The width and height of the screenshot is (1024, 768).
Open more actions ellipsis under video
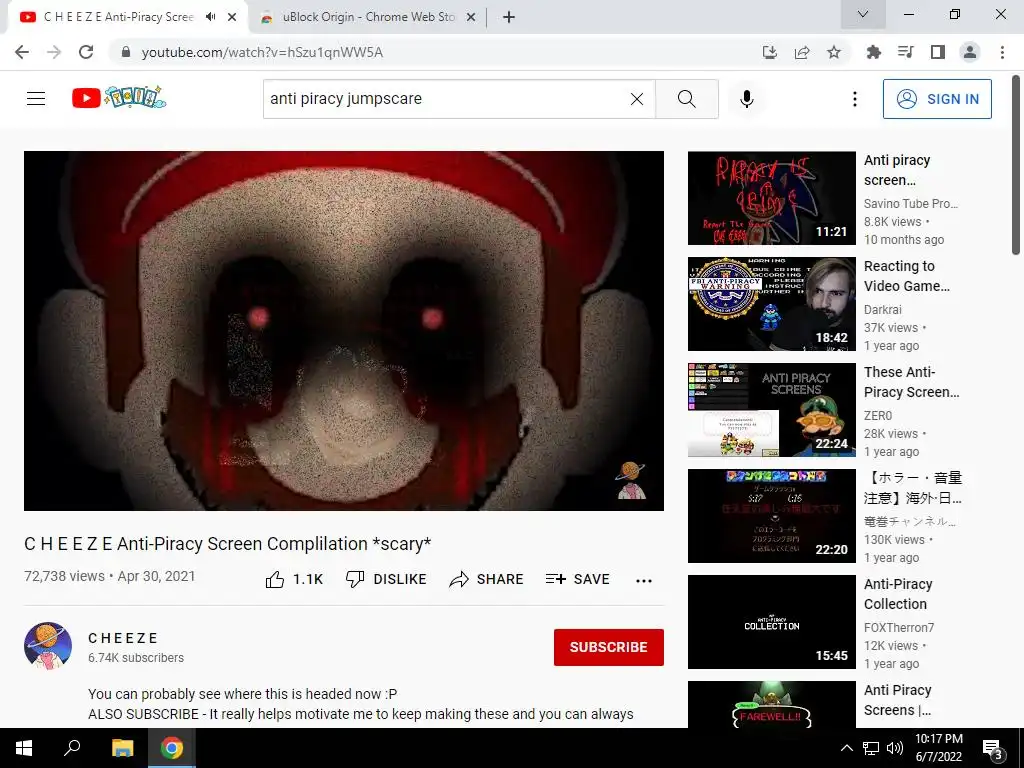coord(644,581)
